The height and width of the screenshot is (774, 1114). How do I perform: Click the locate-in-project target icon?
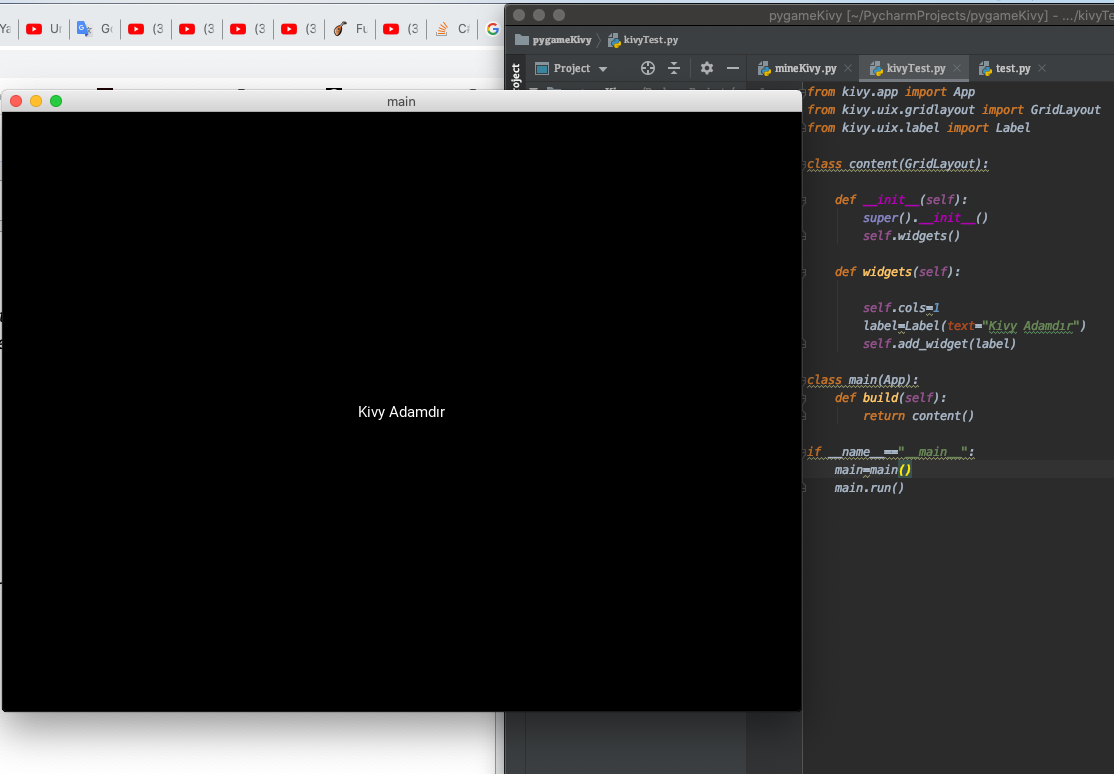pyautogui.click(x=648, y=68)
